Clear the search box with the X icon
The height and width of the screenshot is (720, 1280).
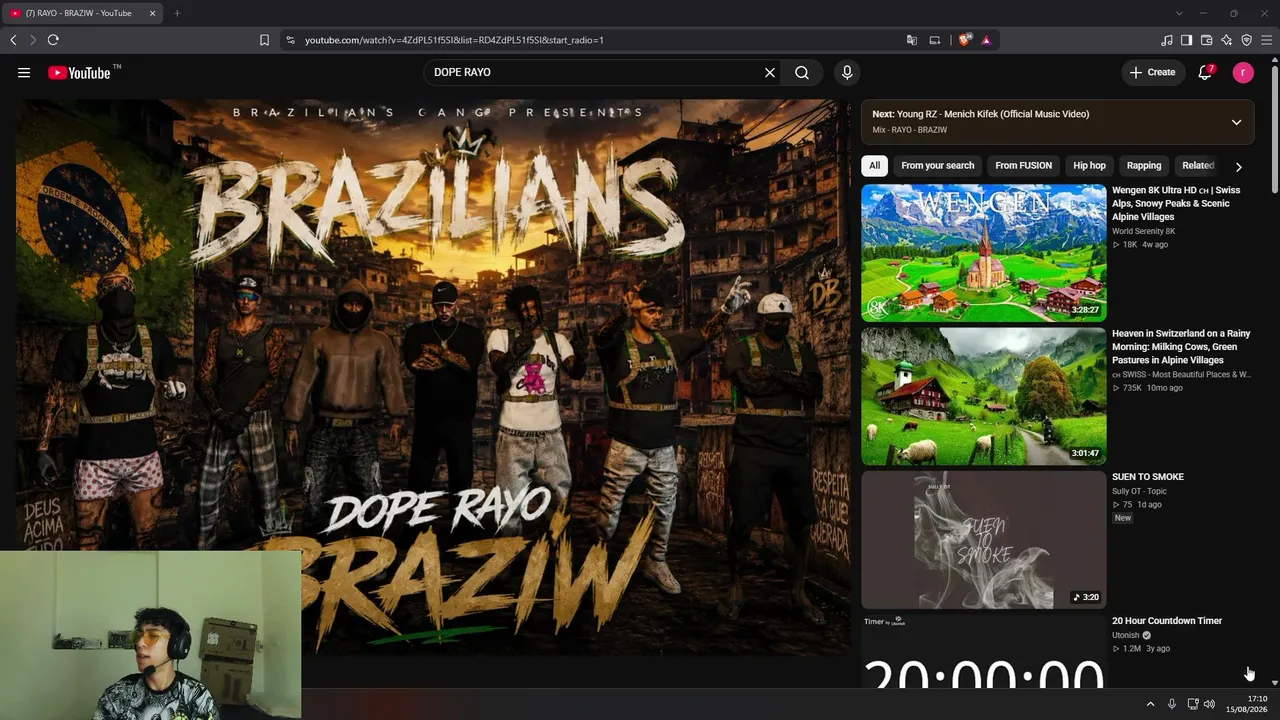[x=770, y=72]
